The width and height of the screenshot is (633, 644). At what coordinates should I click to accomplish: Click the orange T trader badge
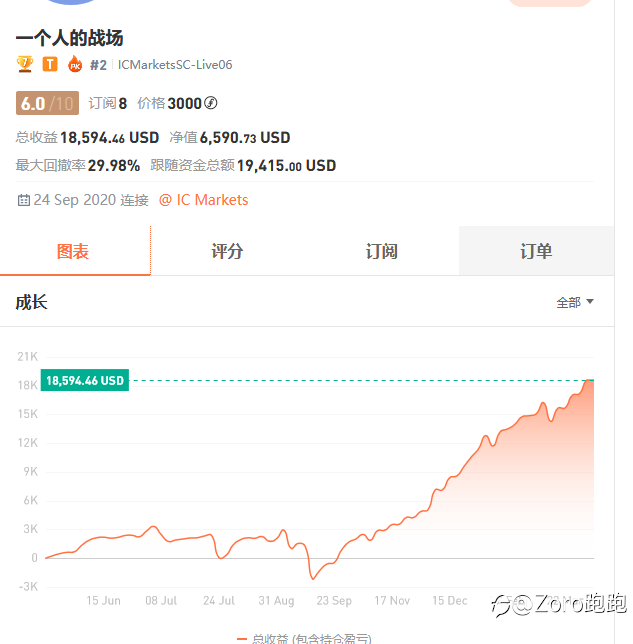pyautogui.click(x=50, y=64)
